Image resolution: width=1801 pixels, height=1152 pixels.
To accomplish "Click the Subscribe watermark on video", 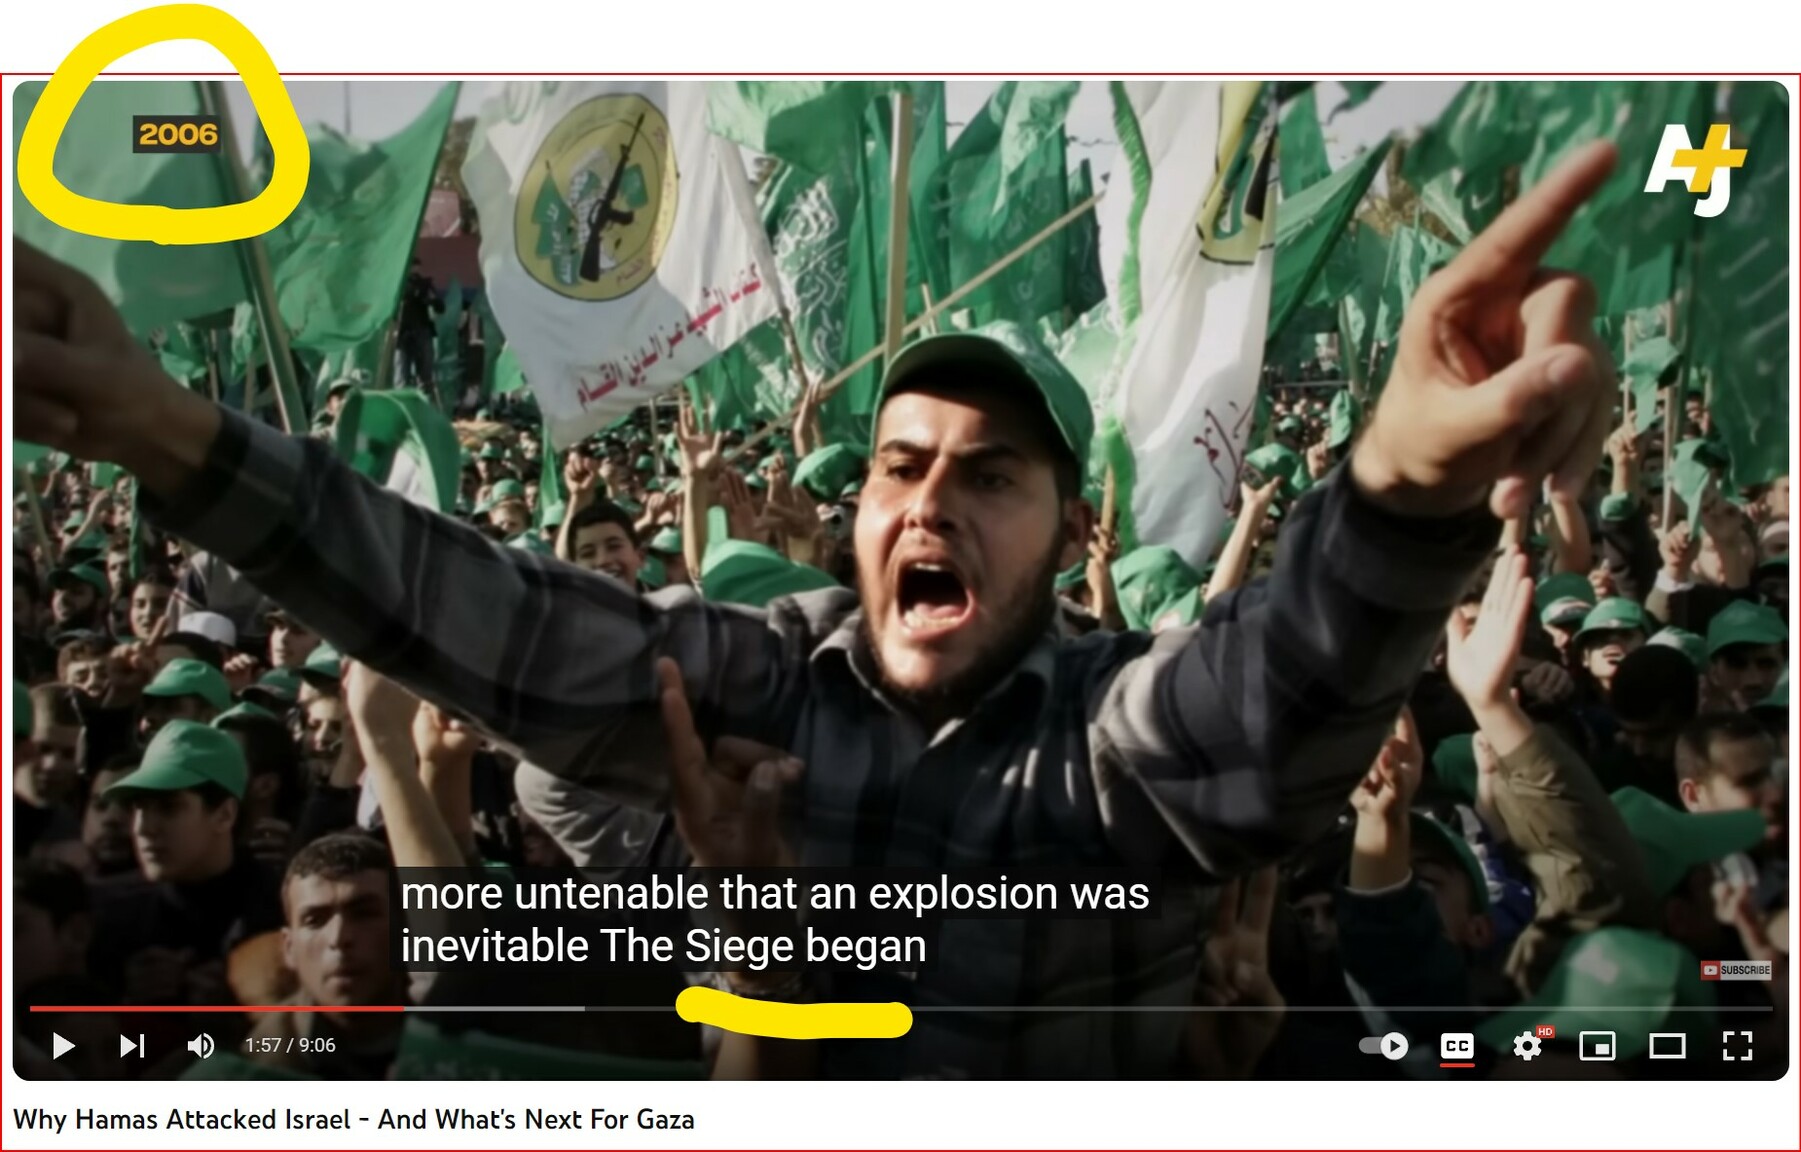I will (1736, 970).
